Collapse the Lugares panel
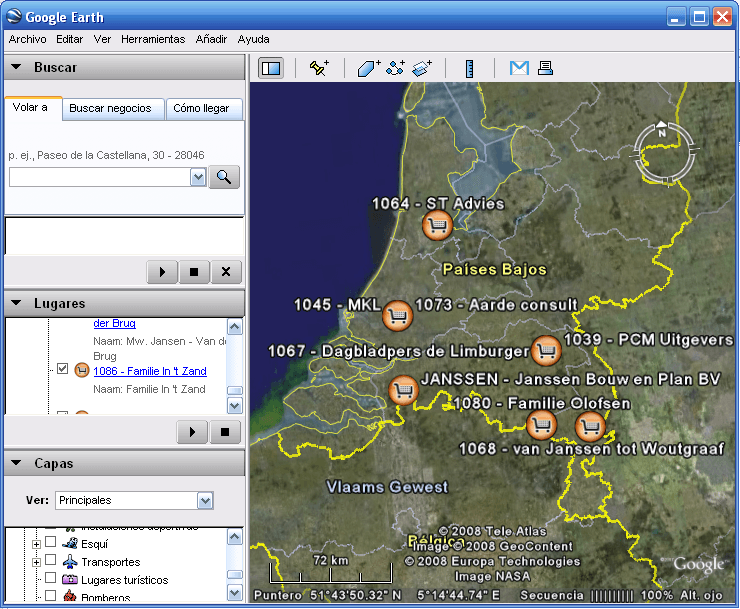Image resolution: width=740 pixels, height=609 pixels. pos(16,303)
